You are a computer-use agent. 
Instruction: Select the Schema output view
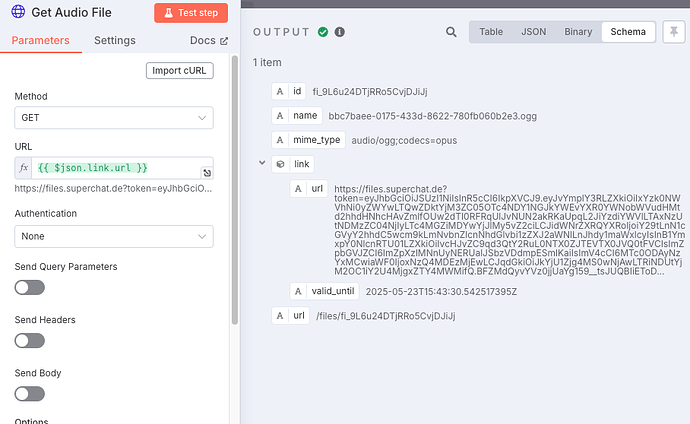[x=628, y=32]
